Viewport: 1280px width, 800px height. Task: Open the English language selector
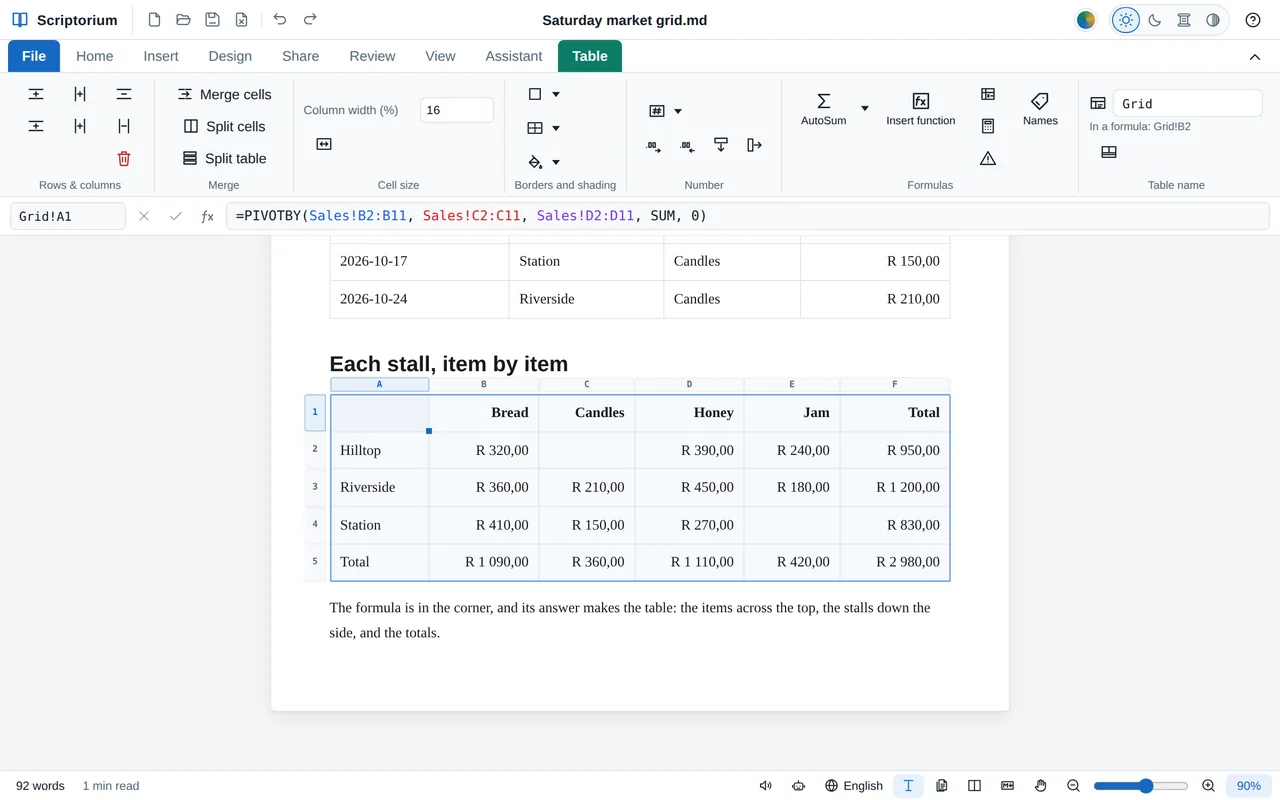tap(854, 786)
